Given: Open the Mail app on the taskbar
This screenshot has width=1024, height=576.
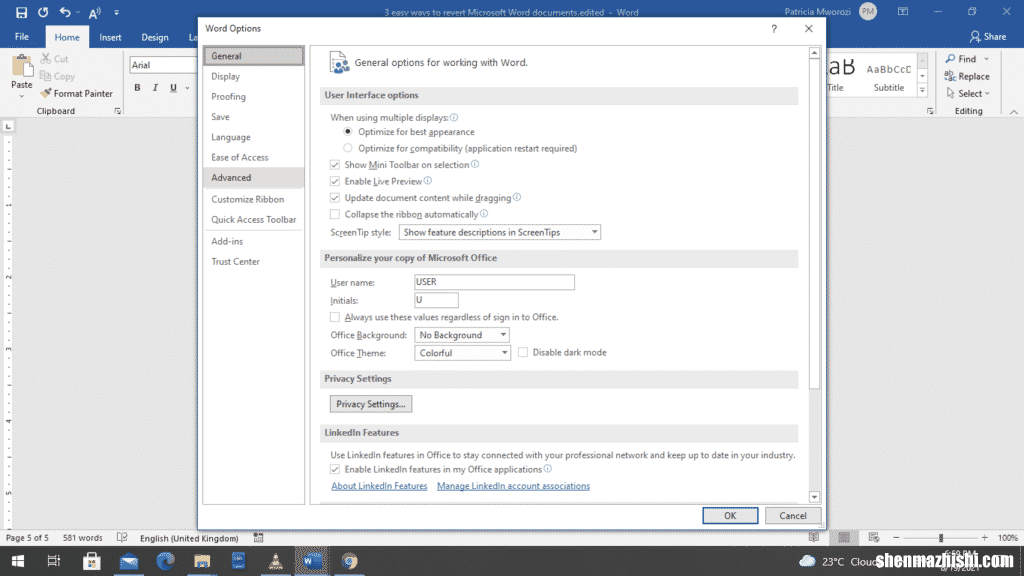Looking at the screenshot, I should (129, 561).
